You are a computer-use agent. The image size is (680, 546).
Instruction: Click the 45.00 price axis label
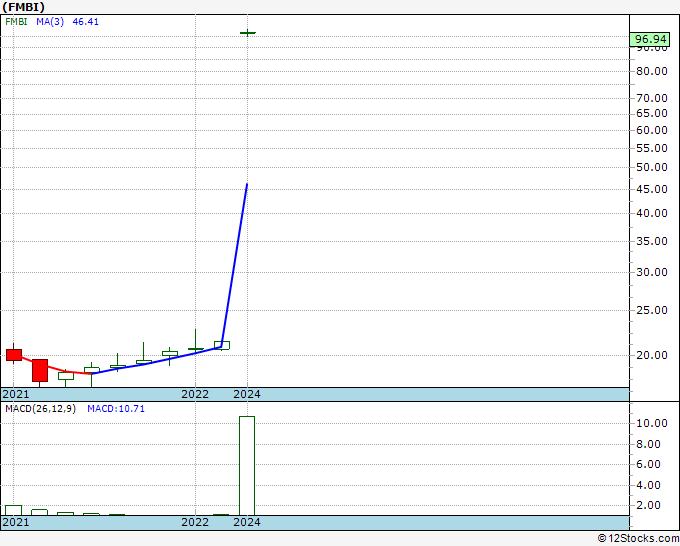[x=652, y=189]
